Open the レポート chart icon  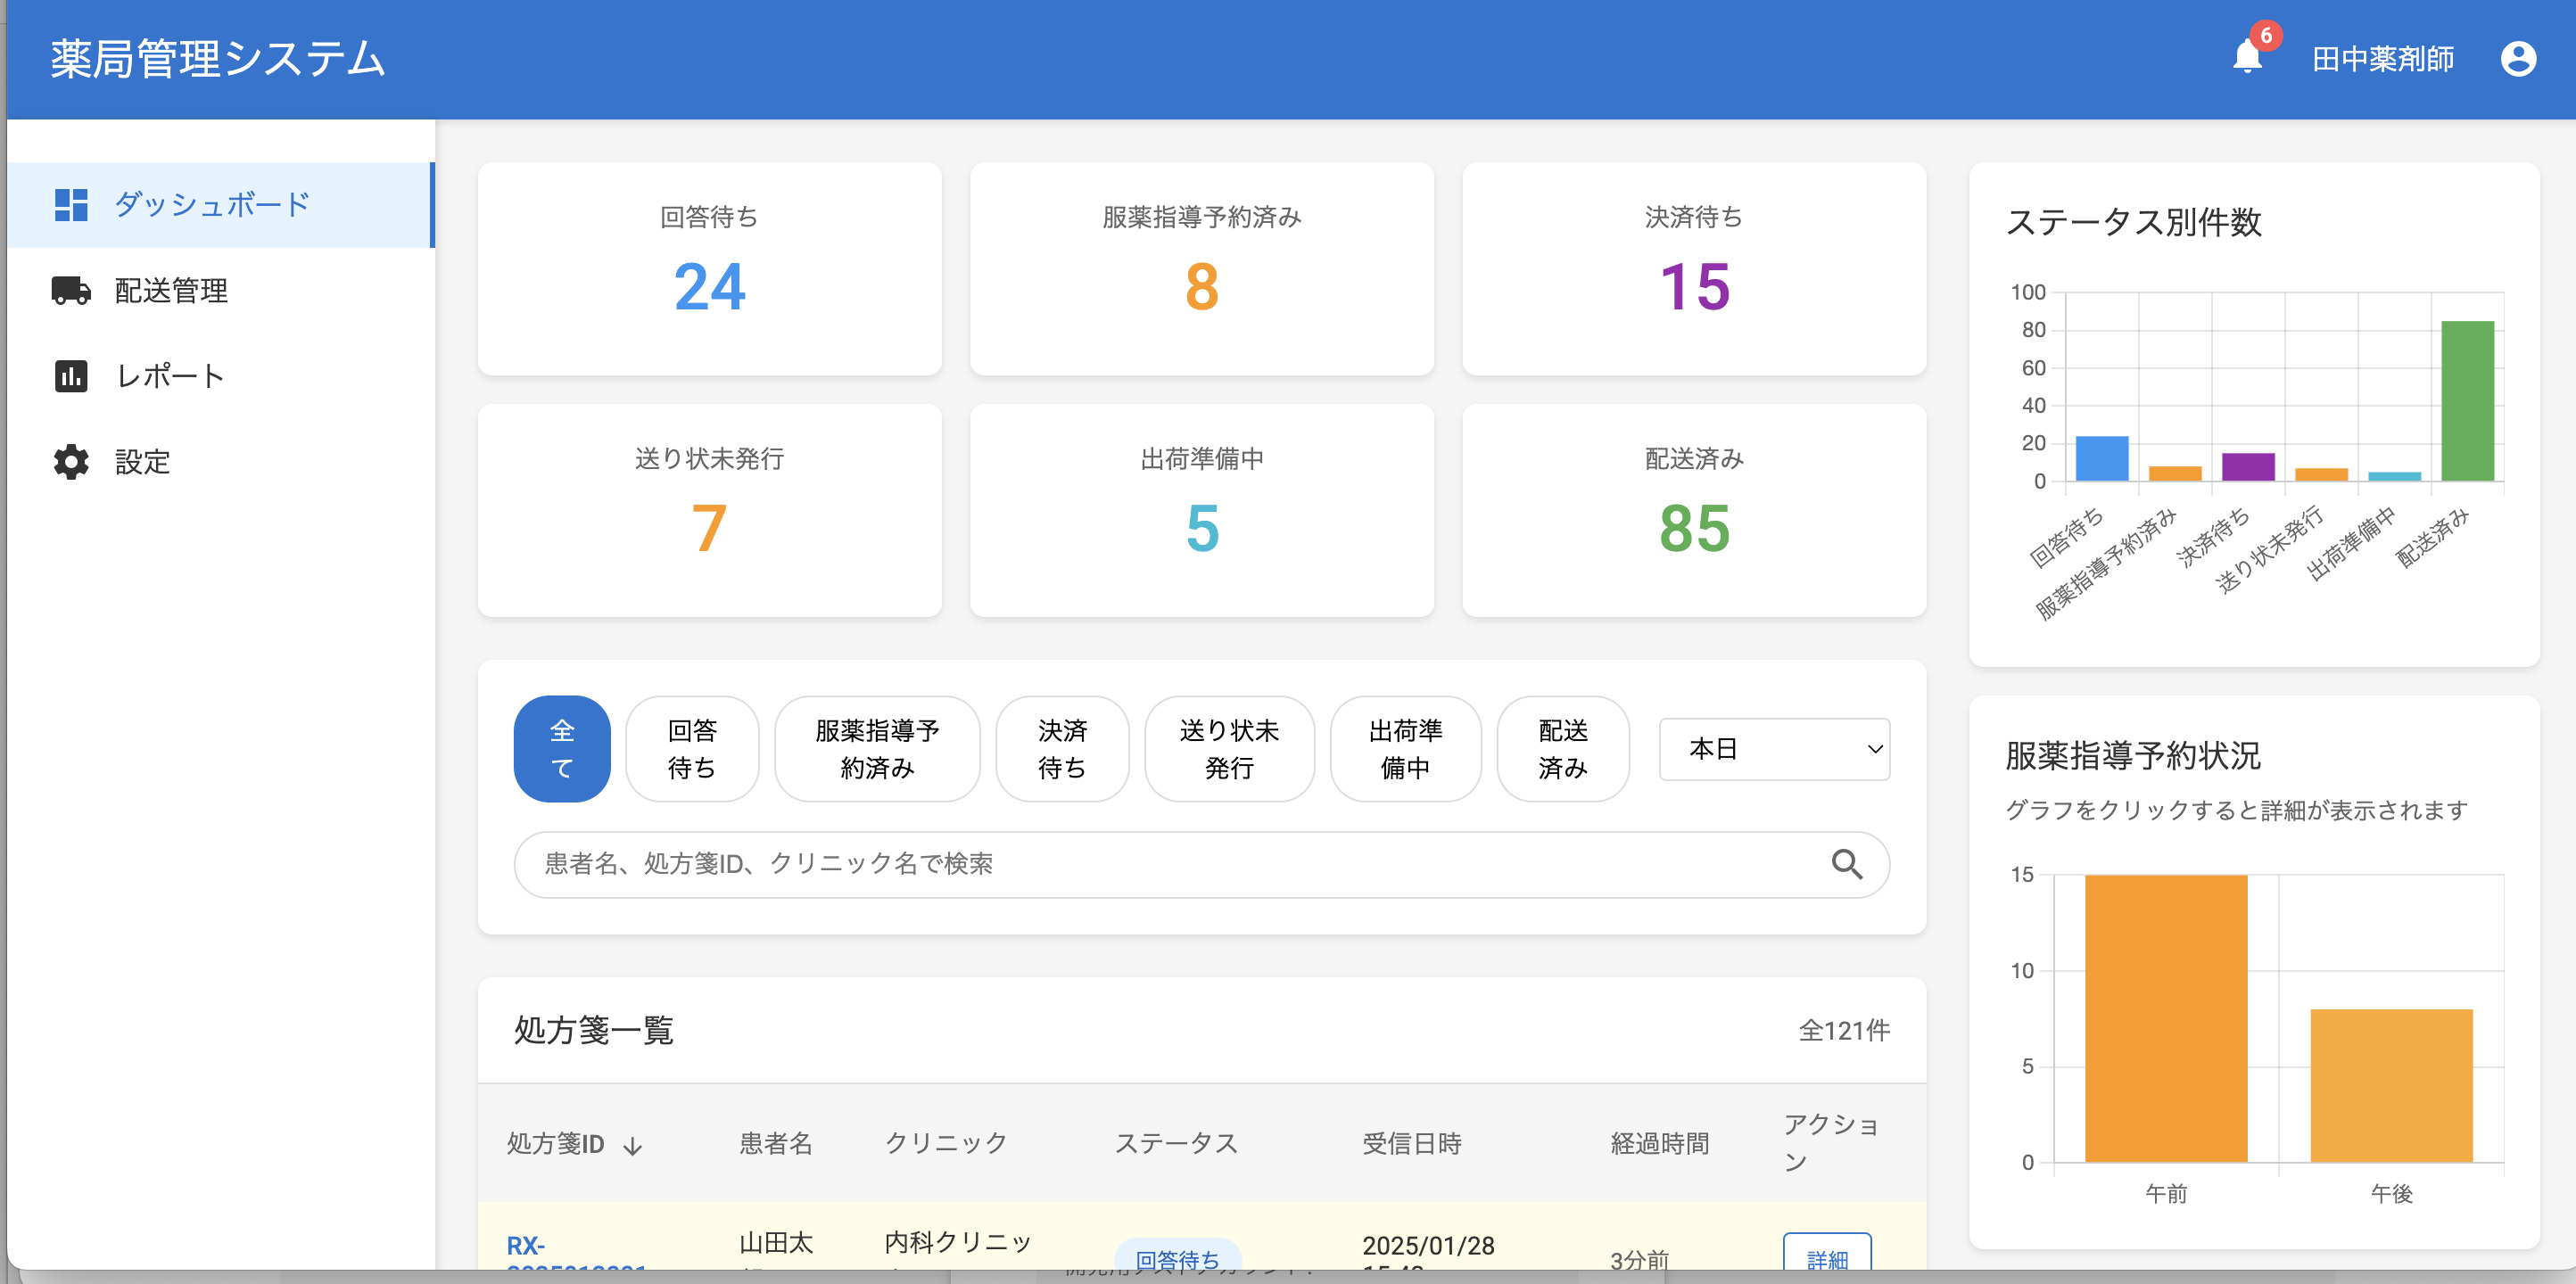point(71,376)
